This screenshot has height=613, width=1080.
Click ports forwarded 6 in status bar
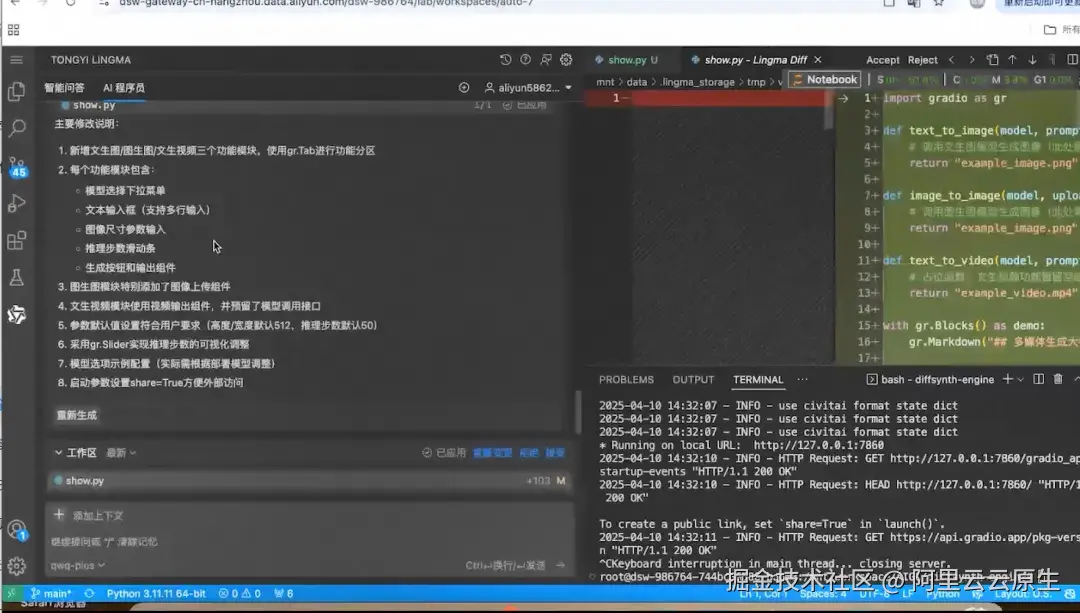283,594
